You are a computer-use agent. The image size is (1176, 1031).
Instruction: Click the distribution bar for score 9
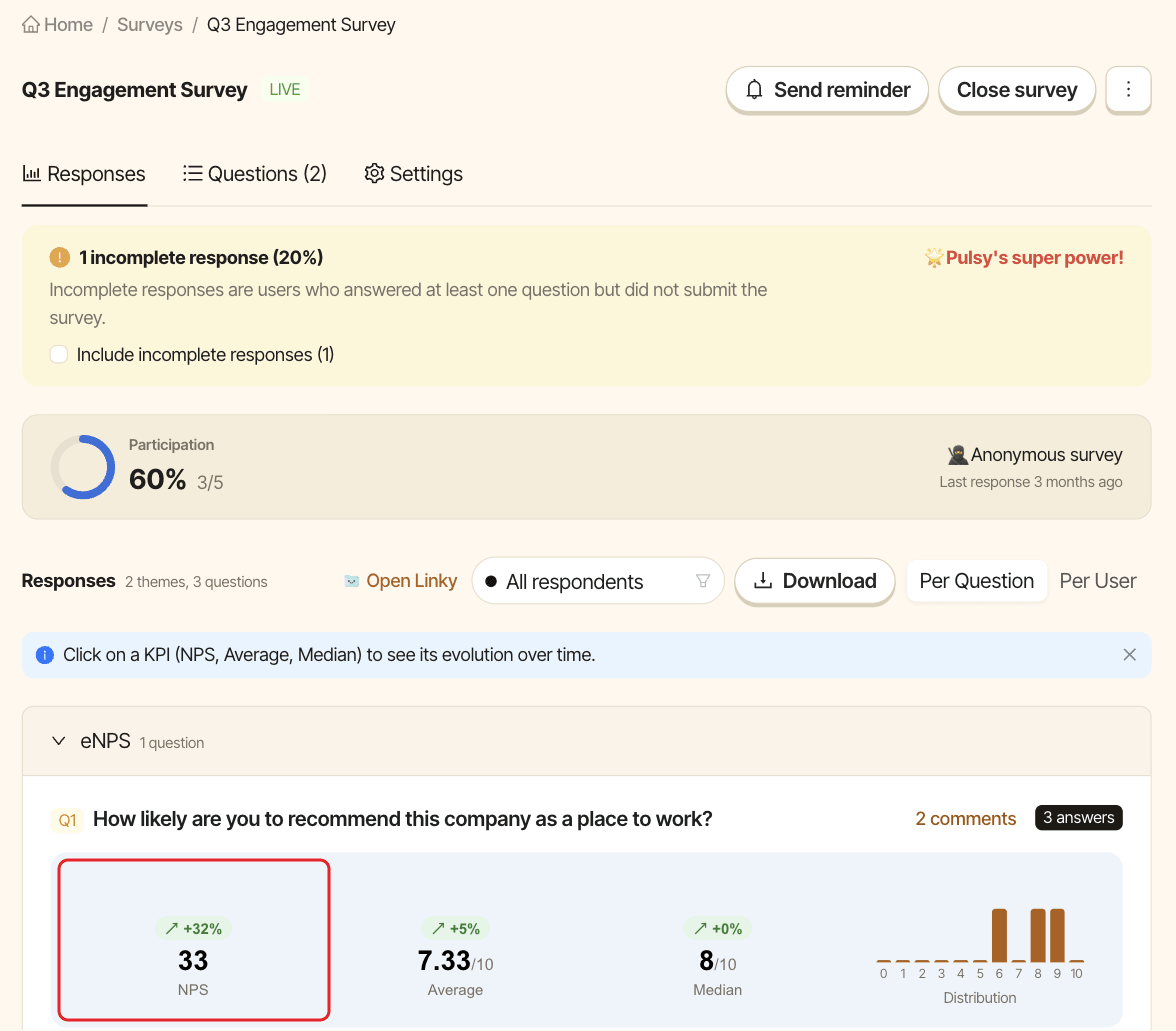(1058, 935)
